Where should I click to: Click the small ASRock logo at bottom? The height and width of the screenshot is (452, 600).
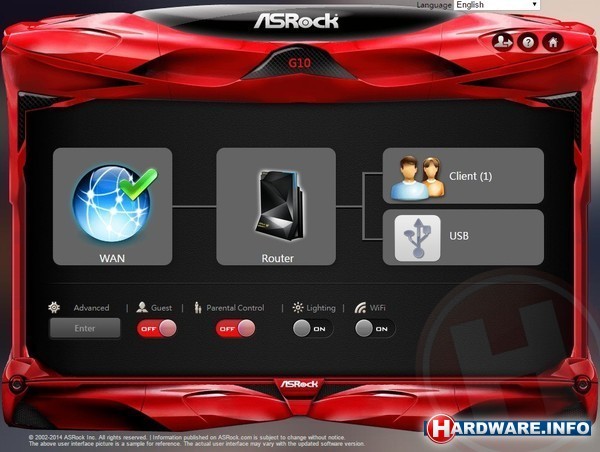point(299,383)
